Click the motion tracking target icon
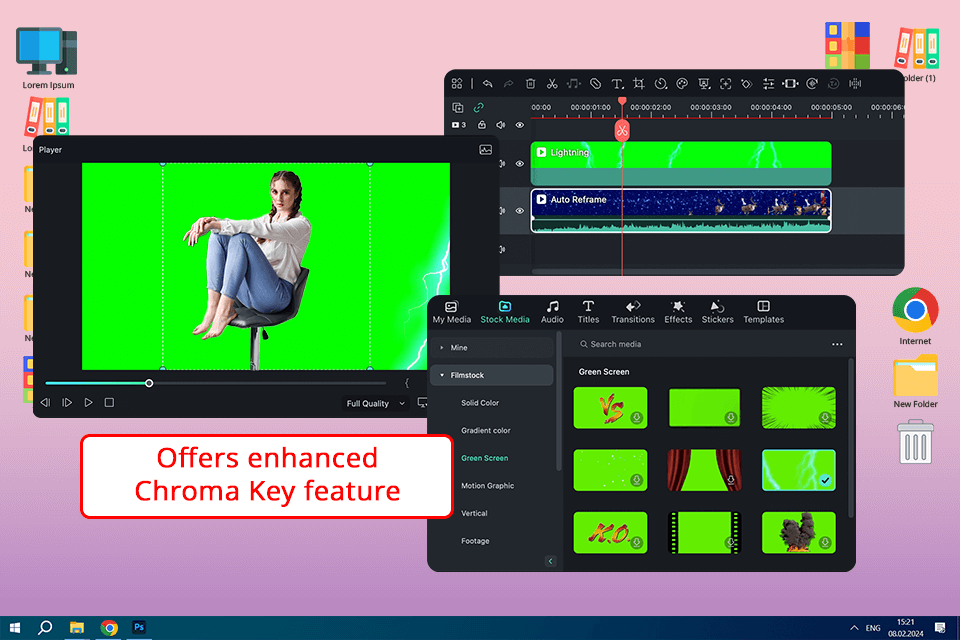This screenshot has height=640, width=960. click(726, 83)
